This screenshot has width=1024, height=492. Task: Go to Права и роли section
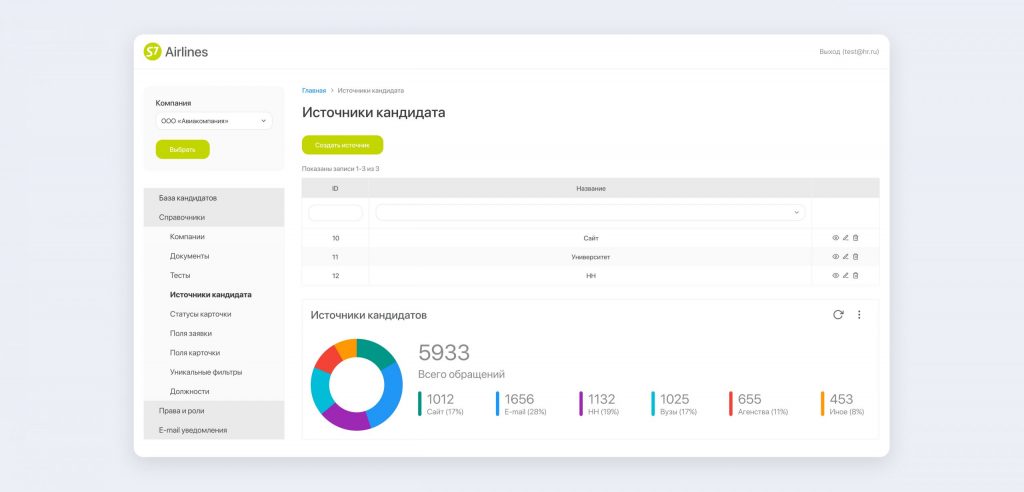pos(181,411)
